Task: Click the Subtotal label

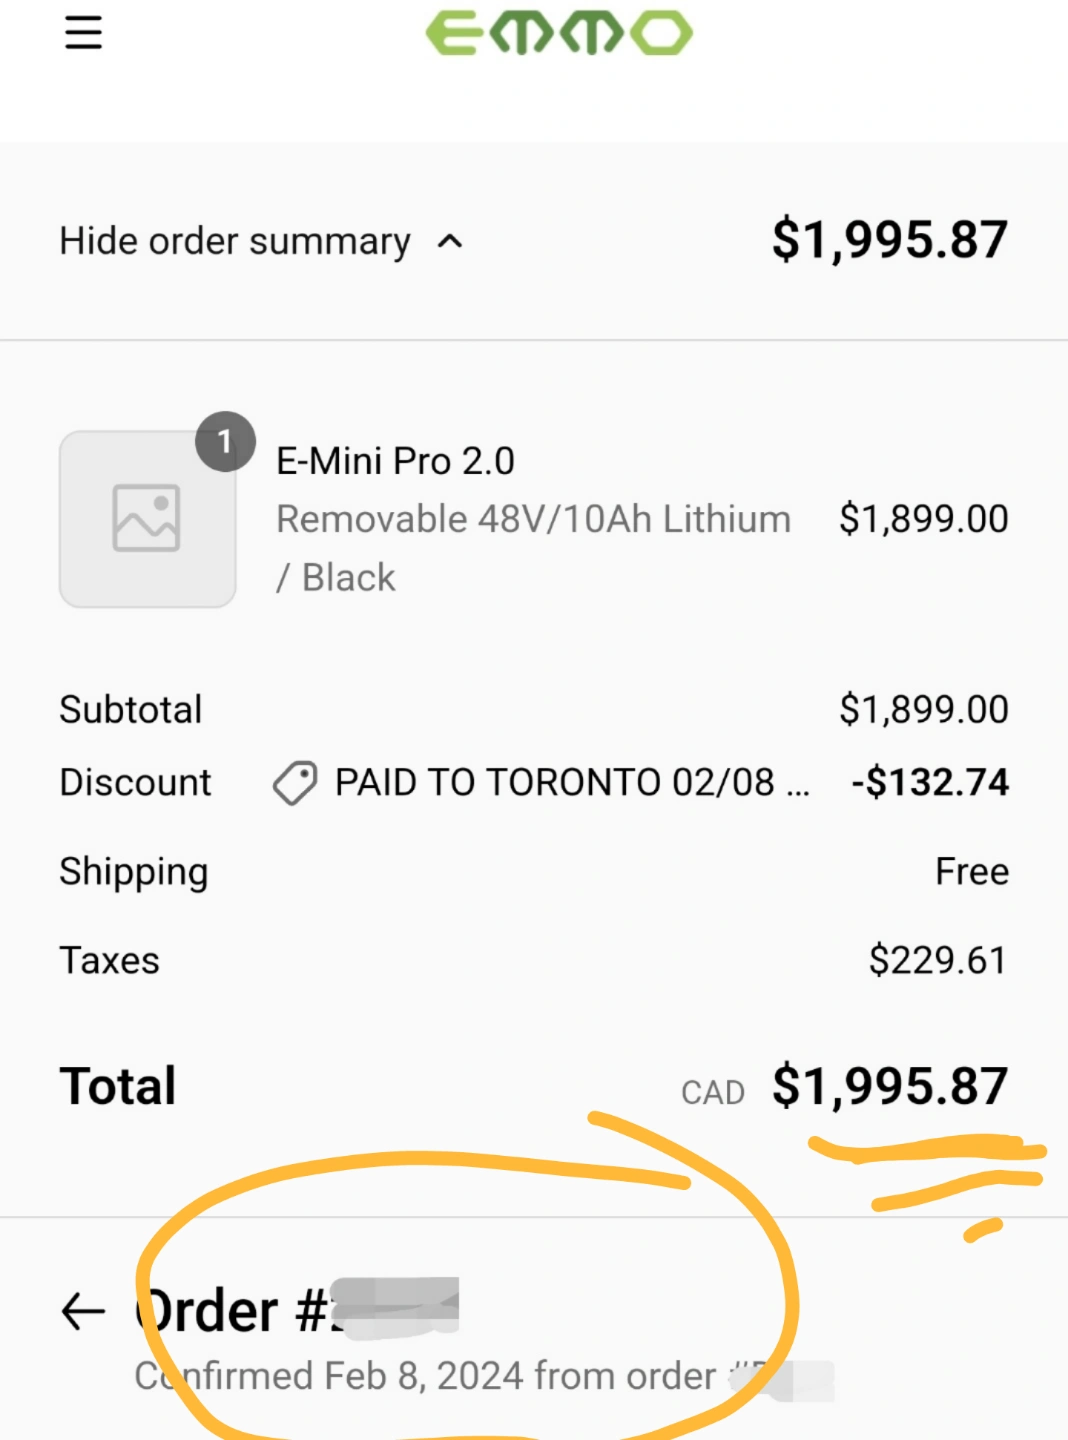Action: click(131, 709)
